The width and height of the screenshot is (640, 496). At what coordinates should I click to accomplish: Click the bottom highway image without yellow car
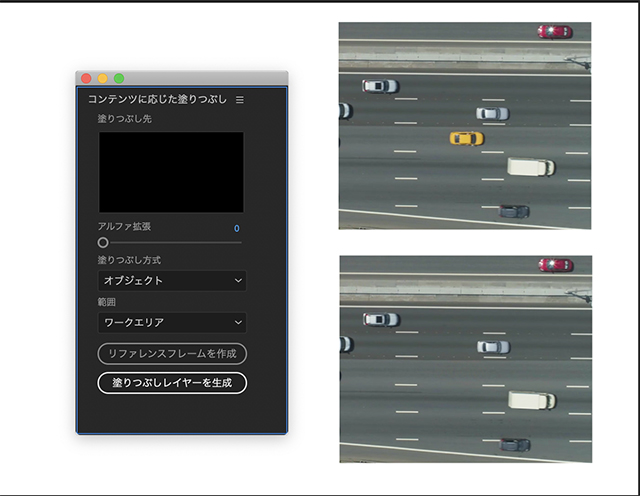pos(466,359)
